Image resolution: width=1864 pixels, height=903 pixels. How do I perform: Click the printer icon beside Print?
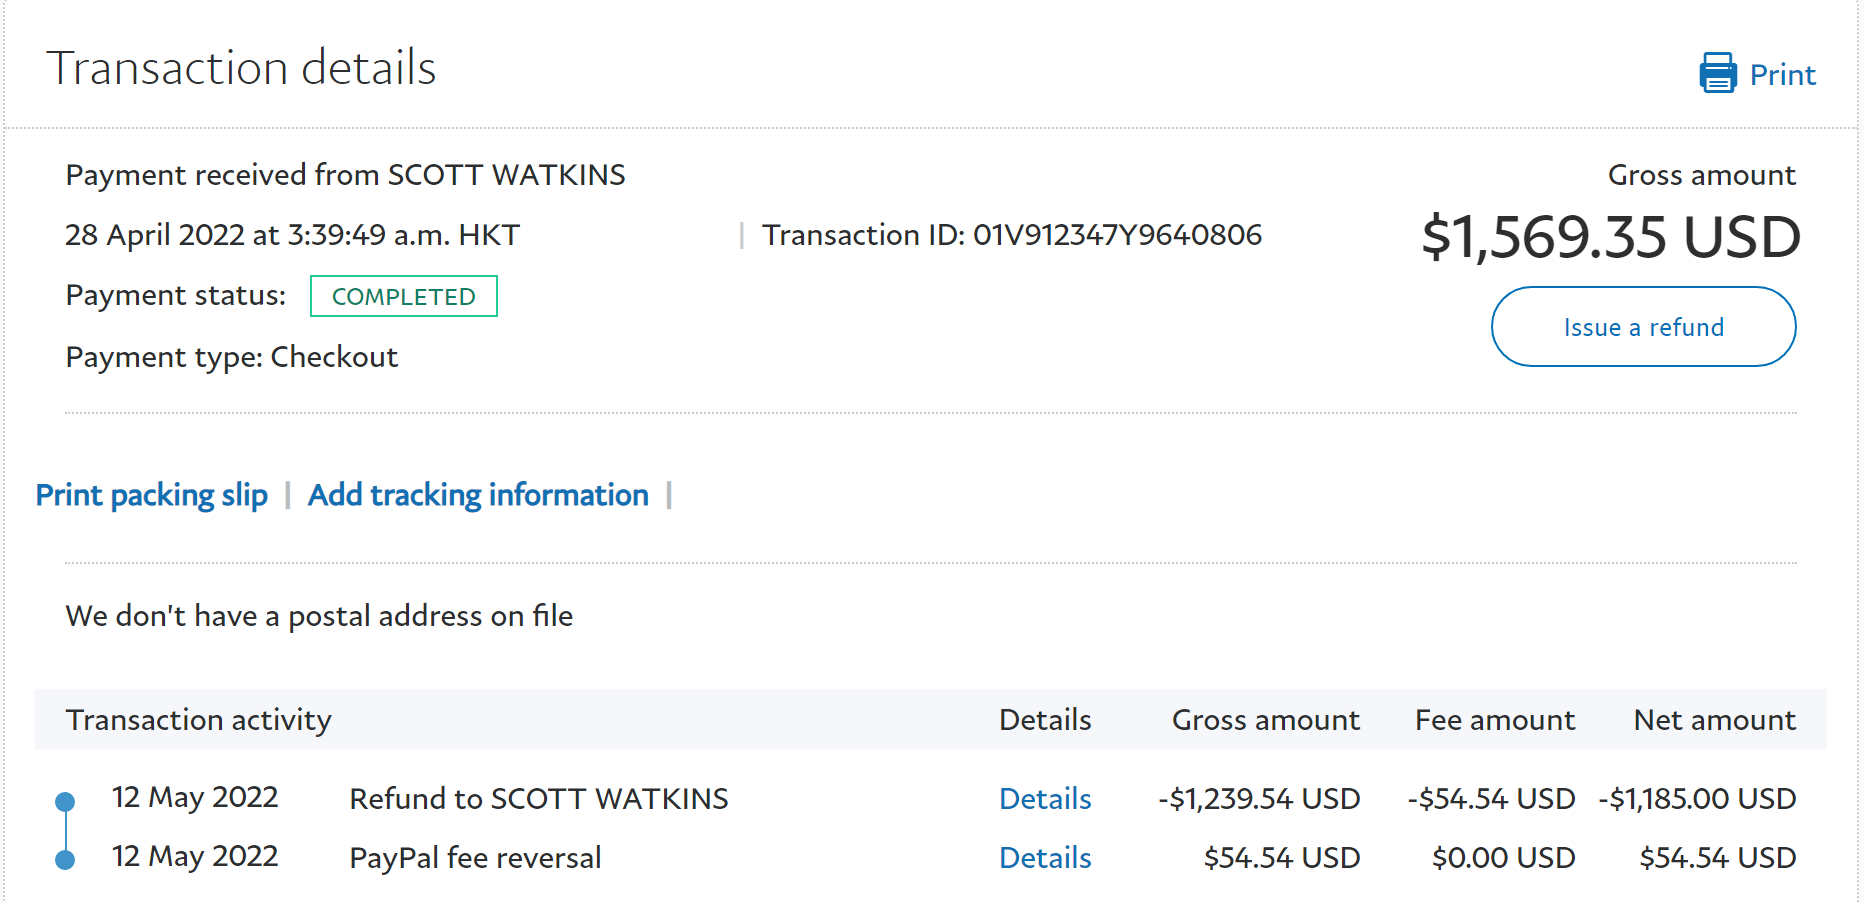tap(1717, 73)
